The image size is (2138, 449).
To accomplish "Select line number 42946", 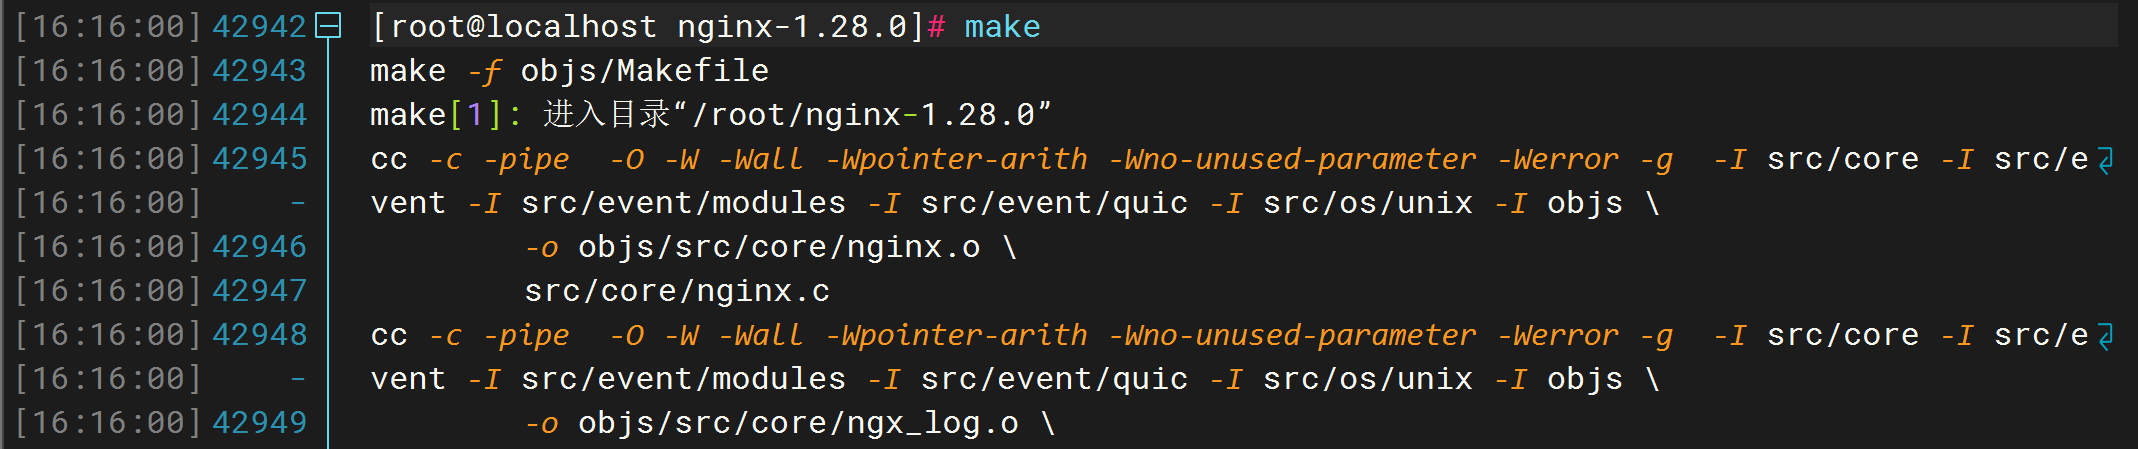I will point(259,247).
